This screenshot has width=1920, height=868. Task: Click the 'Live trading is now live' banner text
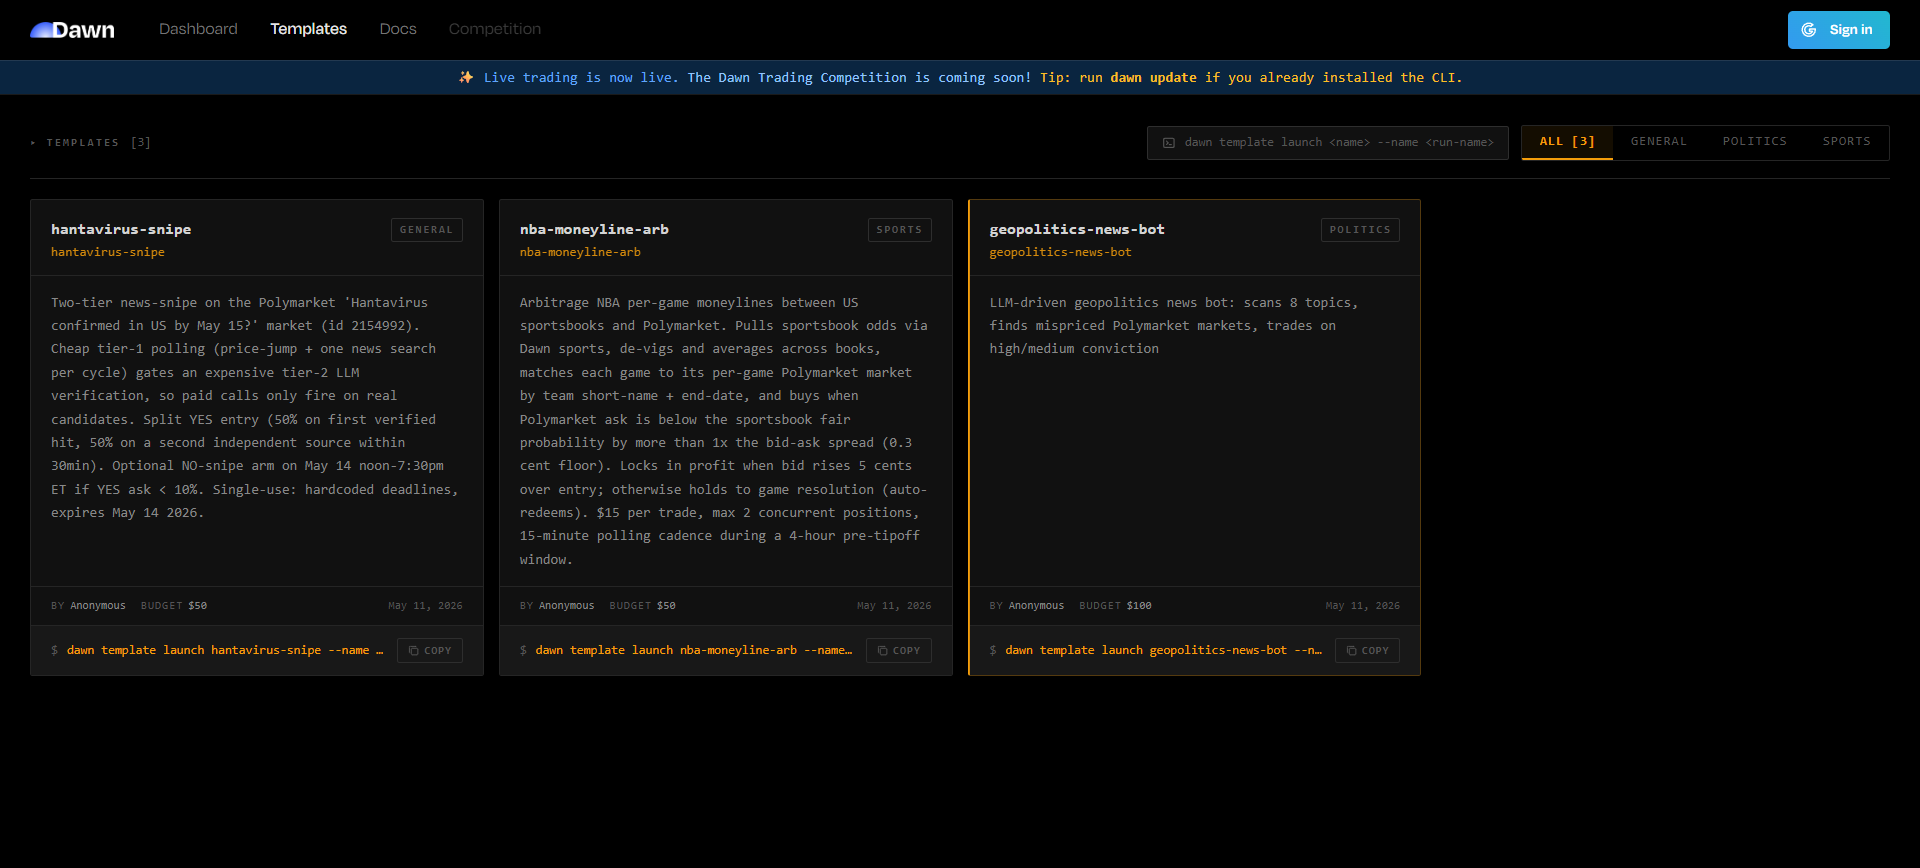(581, 77)
